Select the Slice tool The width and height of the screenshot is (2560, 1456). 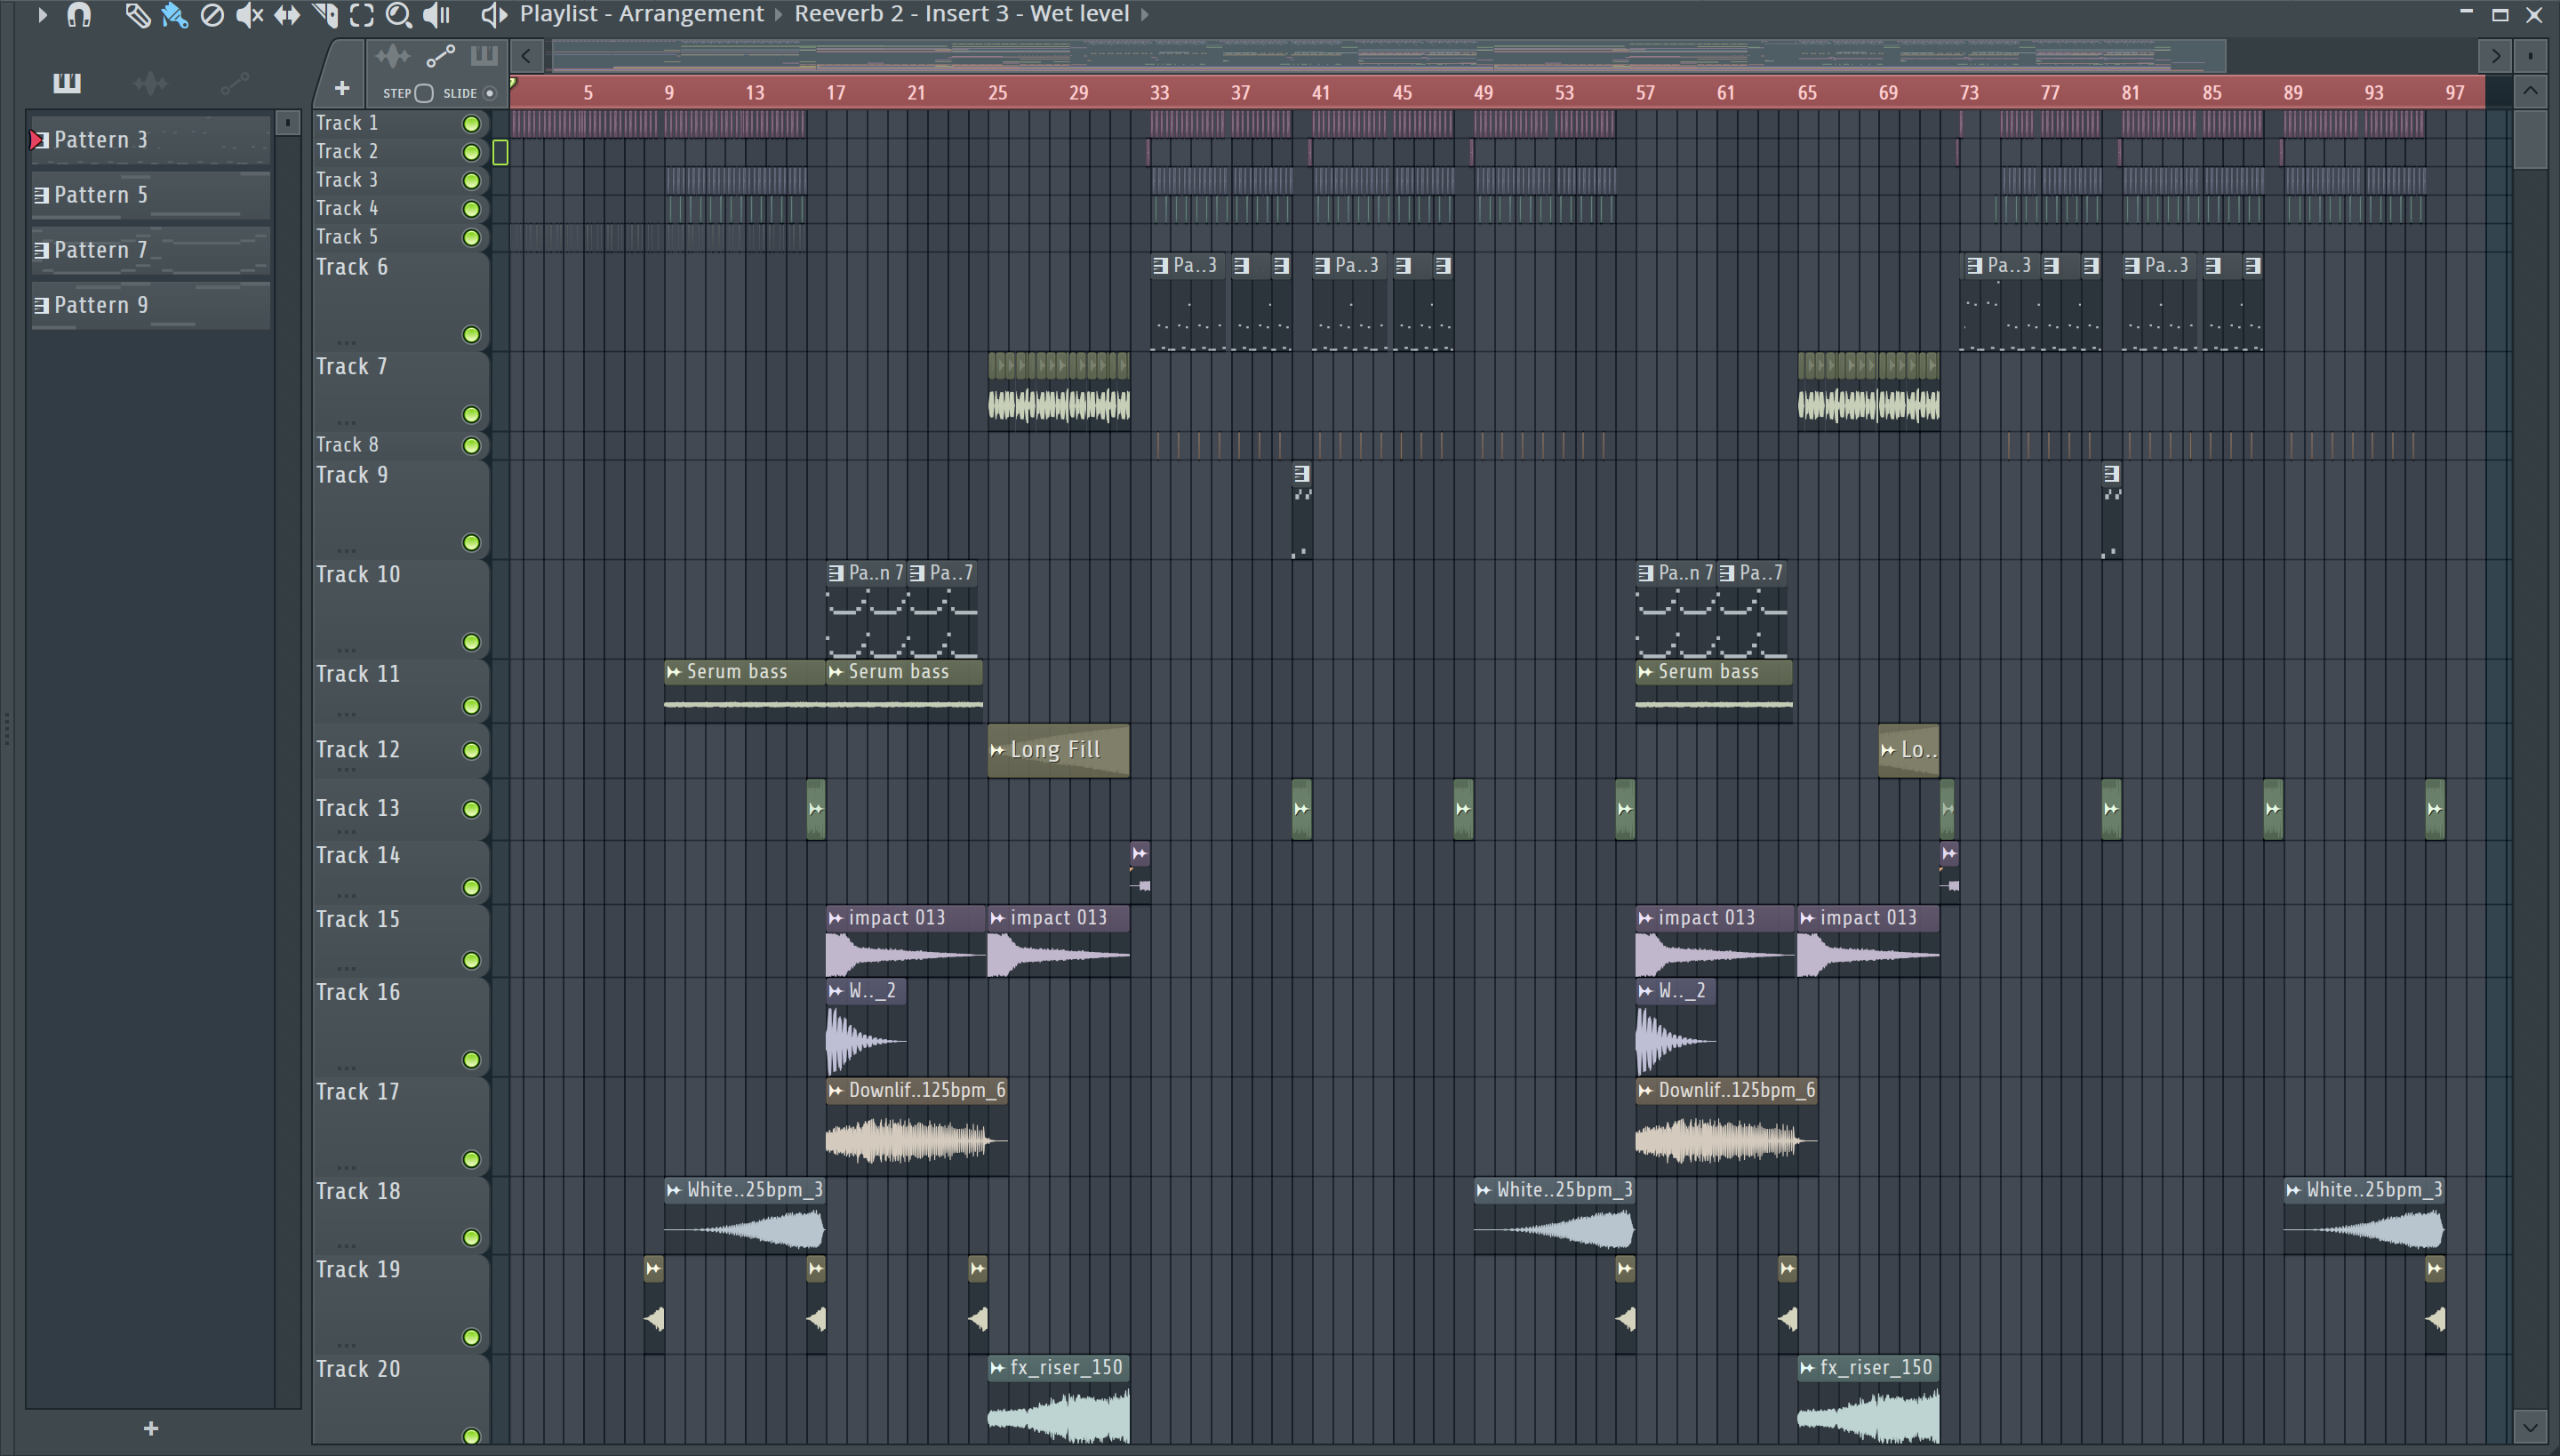[325, 14]
